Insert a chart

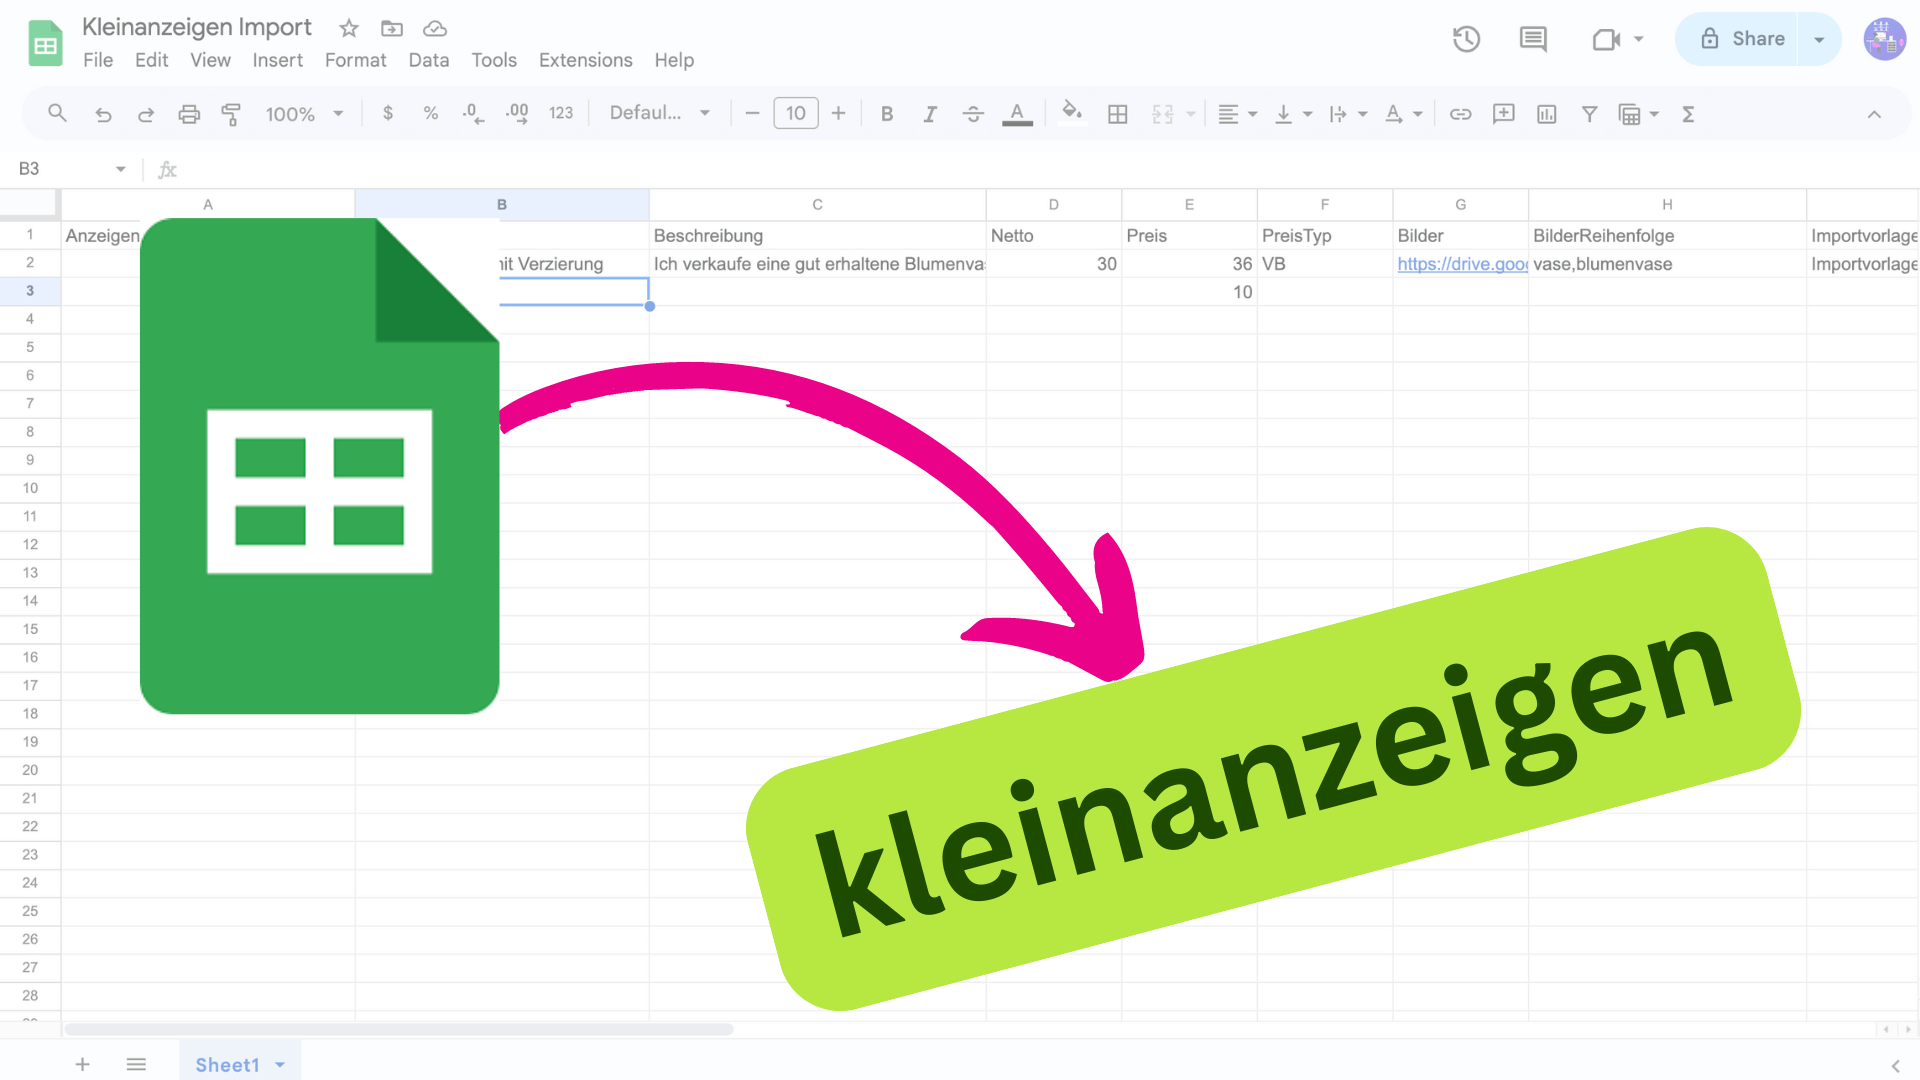click(1547, 114)
